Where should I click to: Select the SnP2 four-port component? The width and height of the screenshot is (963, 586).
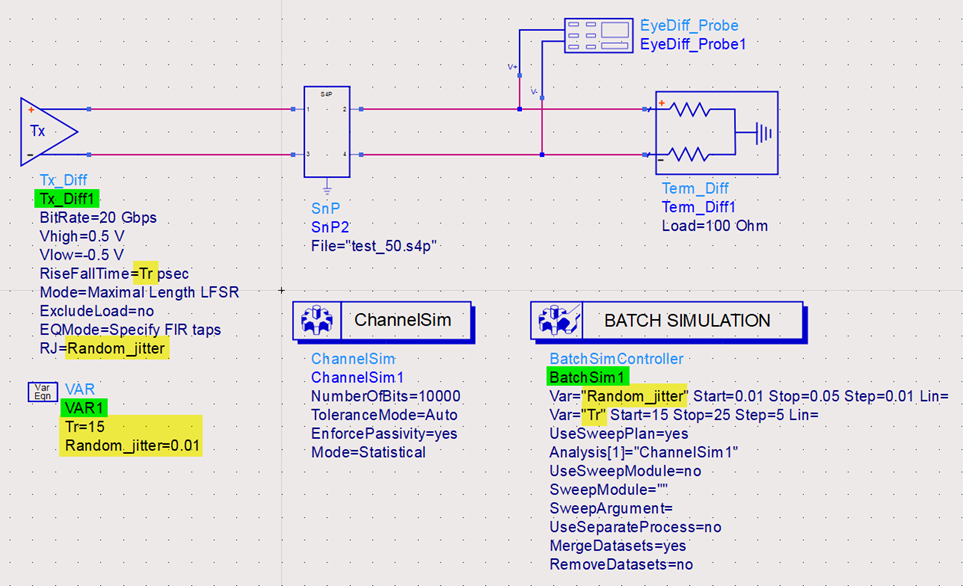pyautogui.click(x=325, y=132)
